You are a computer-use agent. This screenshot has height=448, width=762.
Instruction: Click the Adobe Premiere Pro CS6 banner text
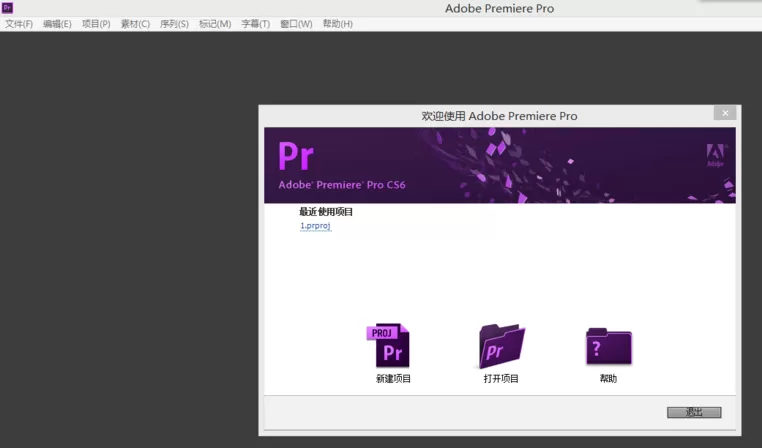point(342,185)
